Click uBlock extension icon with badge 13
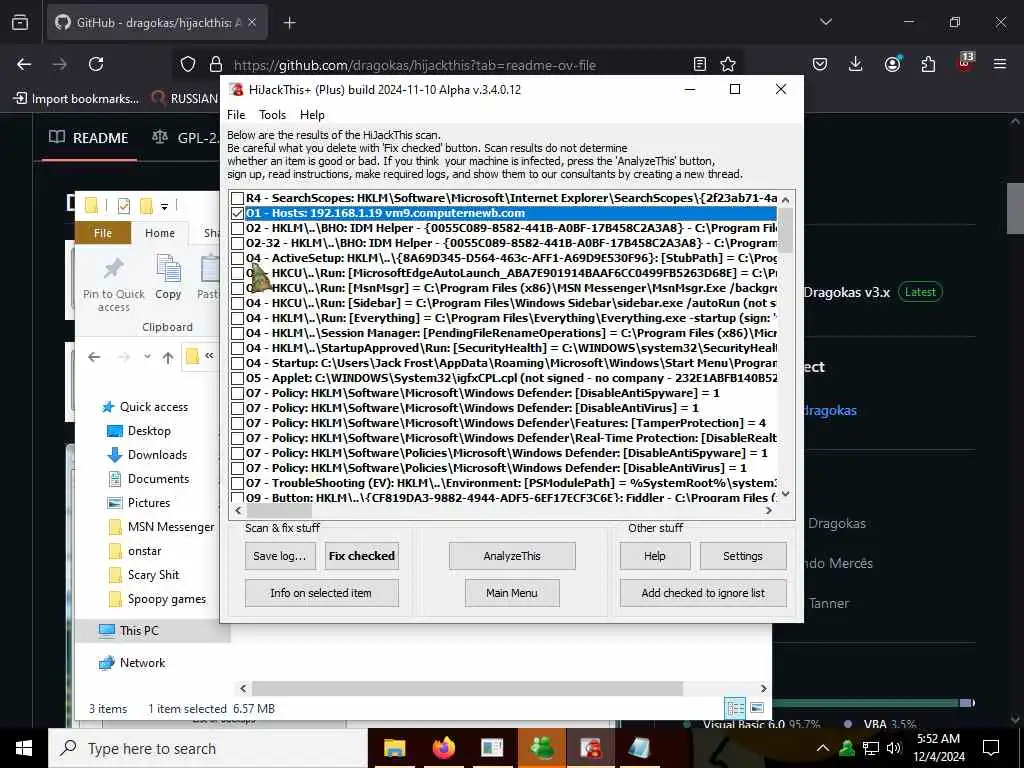 (965, 62)
